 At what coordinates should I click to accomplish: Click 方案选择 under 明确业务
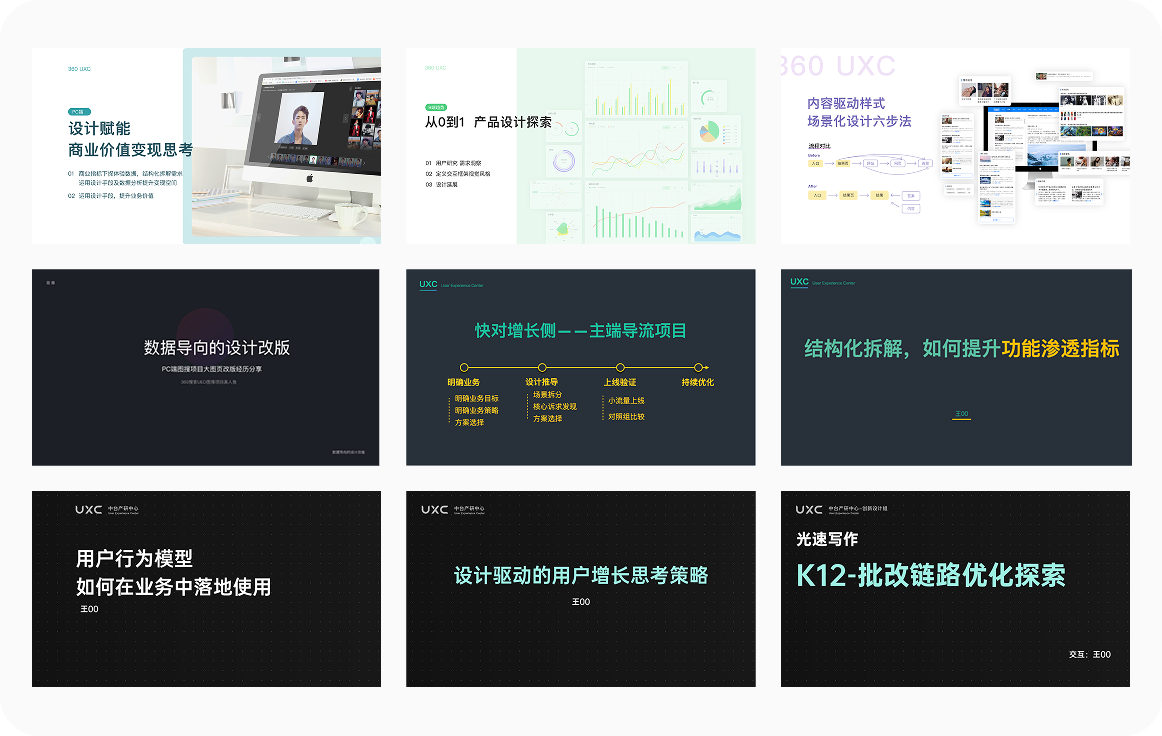pyautogui.click(x=469, y=422)
